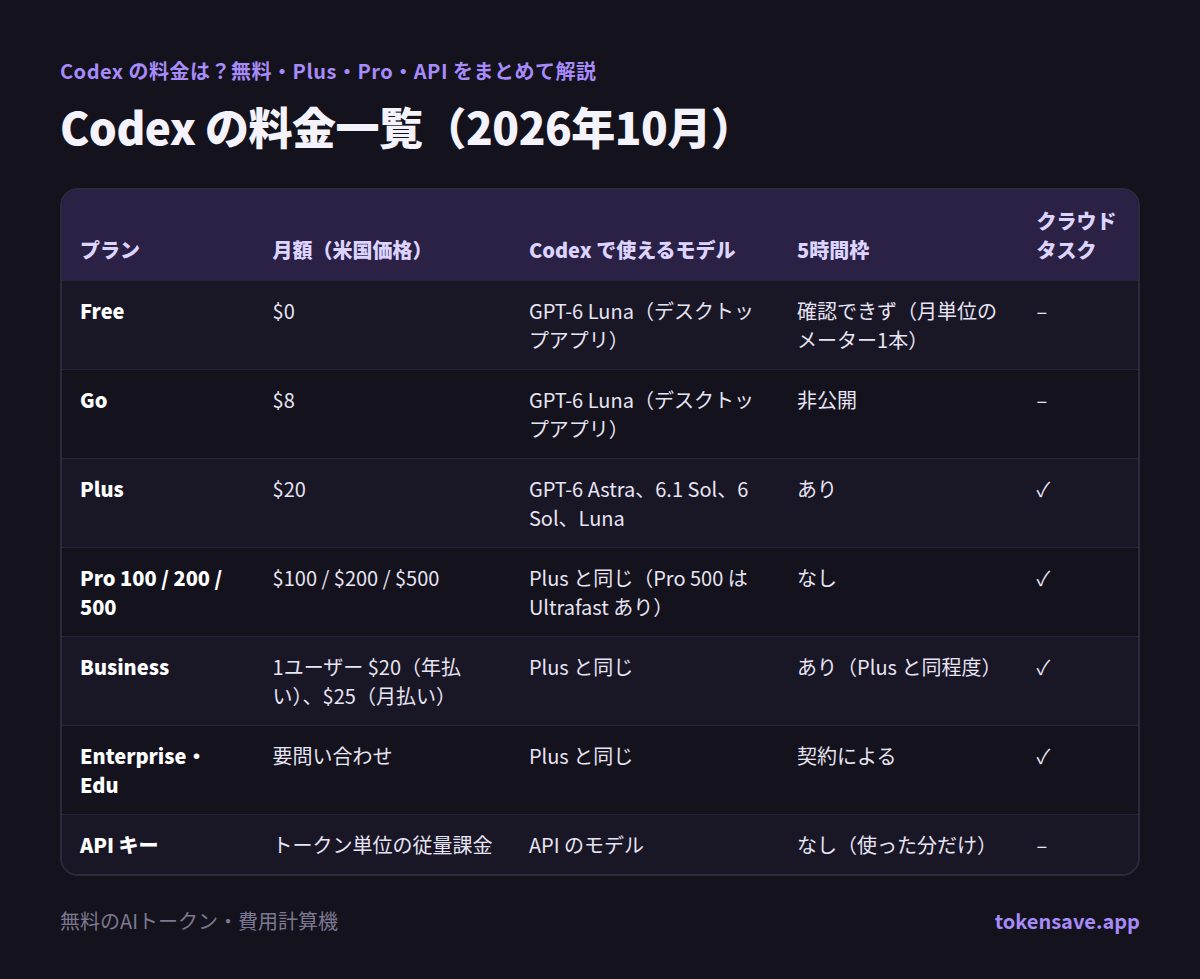The width and height of the screenshot is (1200, 979).
Task: Select the API キー row name cell
Action: pyautogui.click(x=119, y=846)
